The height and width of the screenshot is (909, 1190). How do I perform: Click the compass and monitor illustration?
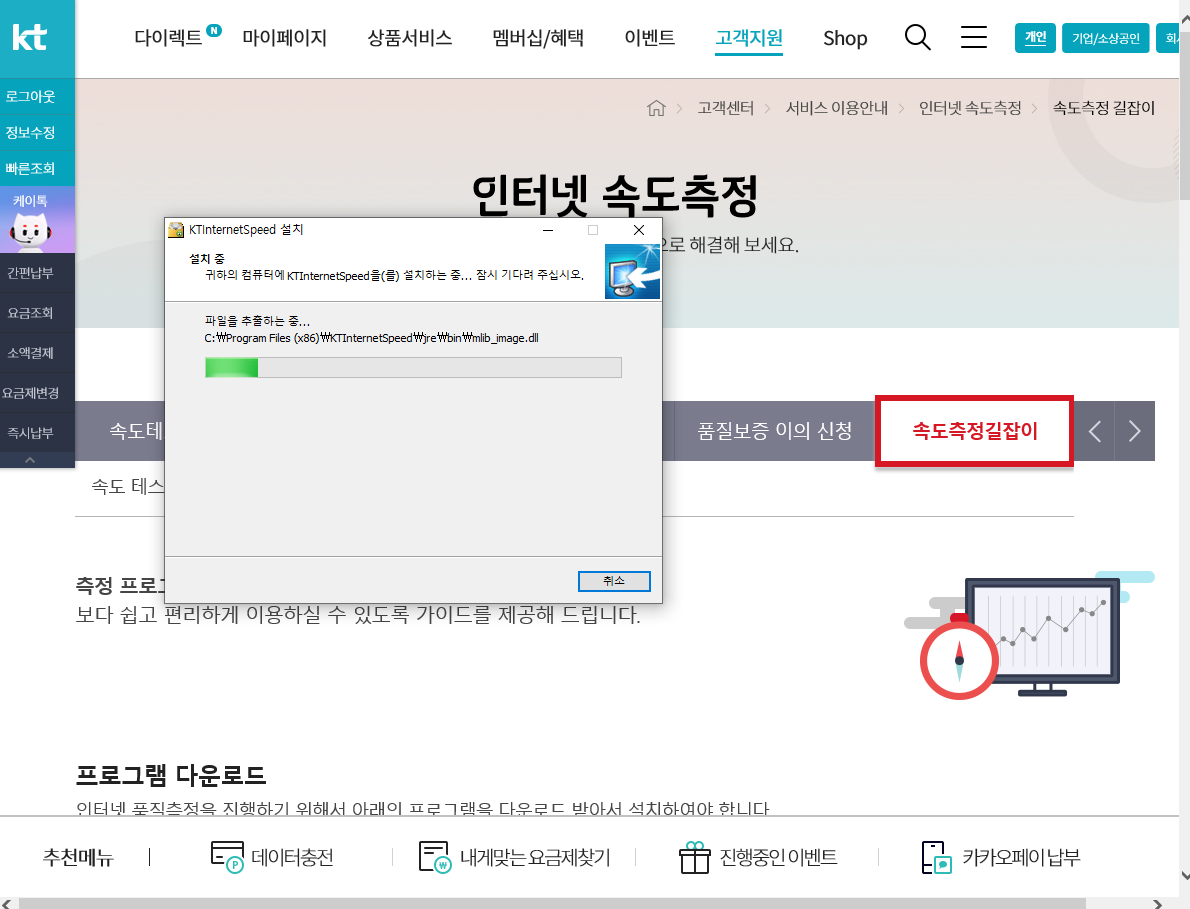pyautogui.click(x=1029, y=635)
